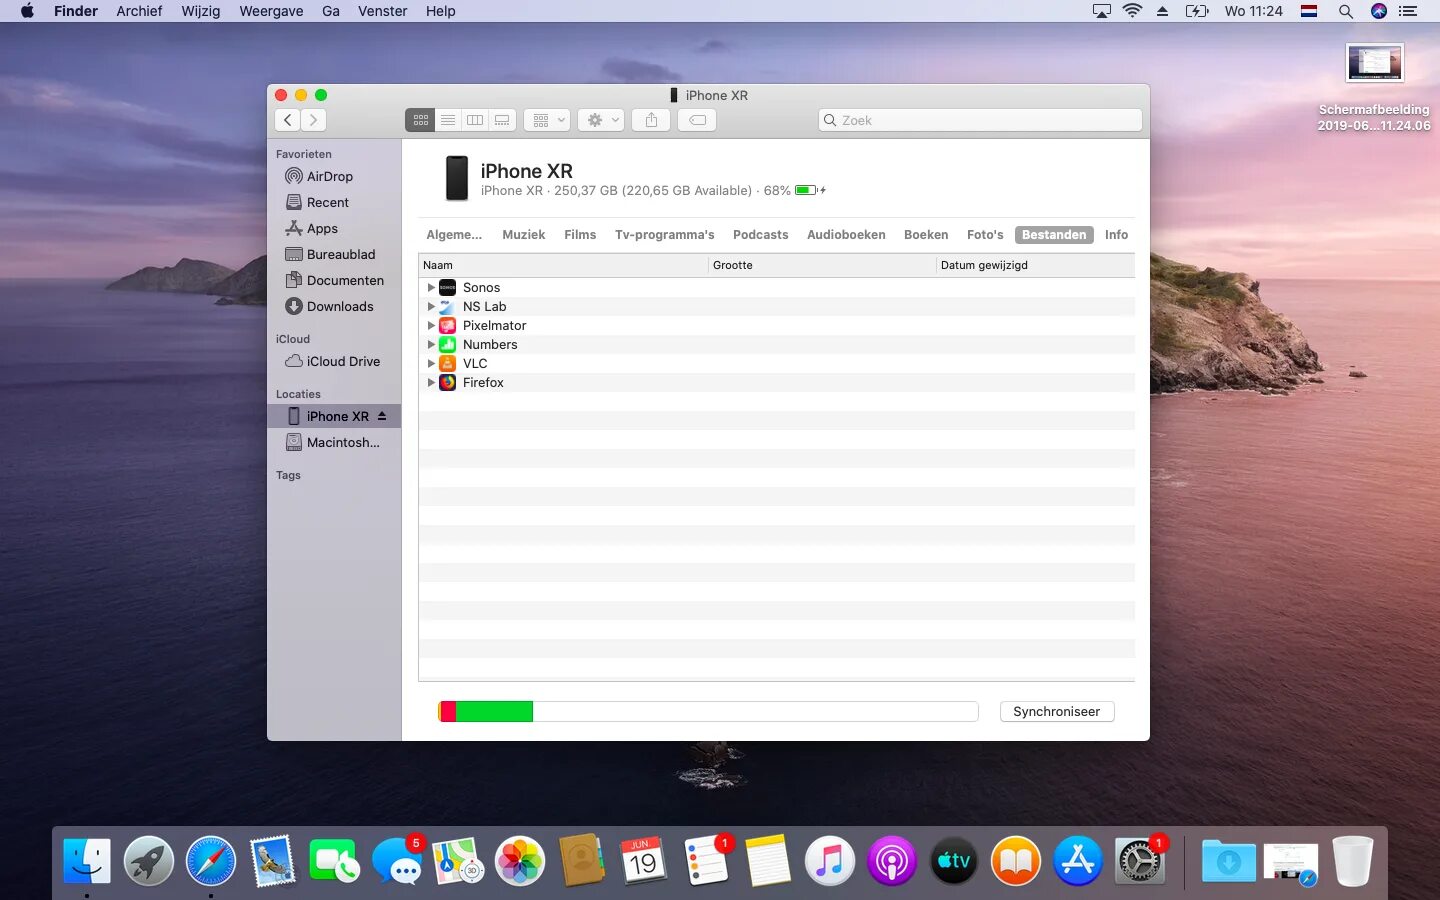Select the Bestanden tab
This screenshot has height=900, width=1440.
(1054, 235)
